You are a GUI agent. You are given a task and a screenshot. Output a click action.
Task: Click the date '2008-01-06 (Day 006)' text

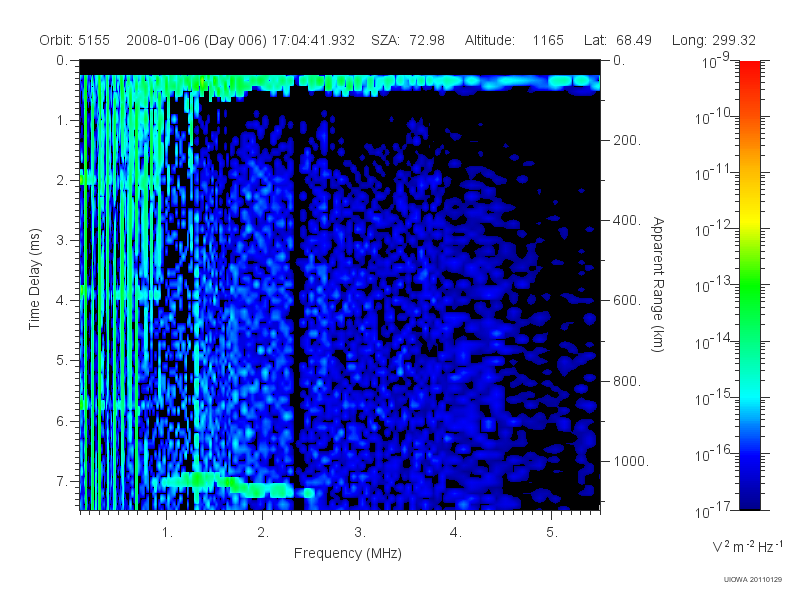[x=196, y=40]
